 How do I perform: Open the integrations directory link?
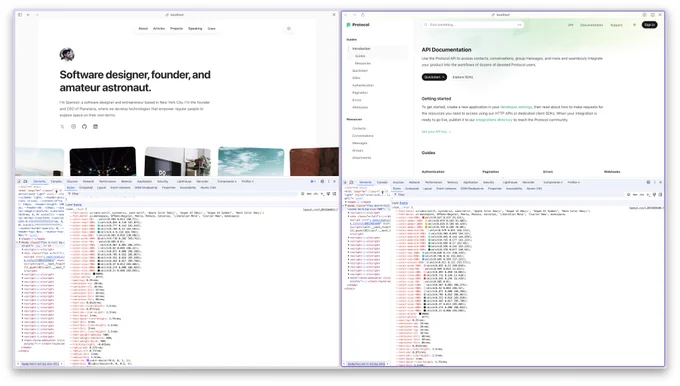tap(494, 120)
